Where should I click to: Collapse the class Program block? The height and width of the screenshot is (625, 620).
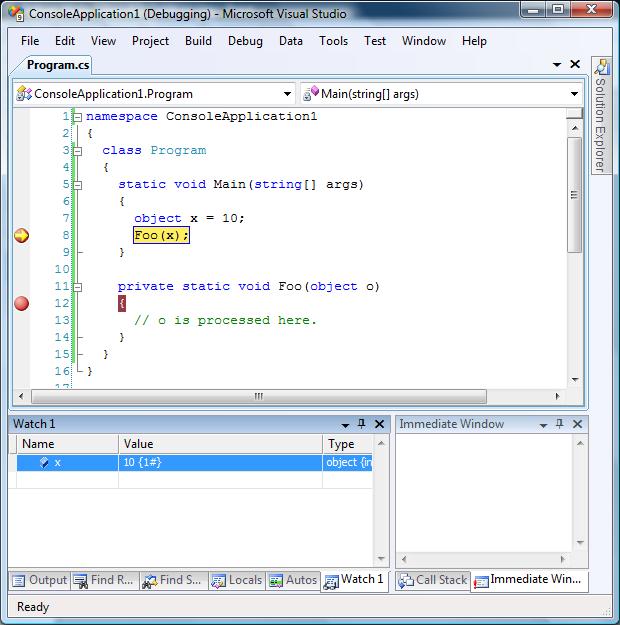coord(78,151)
